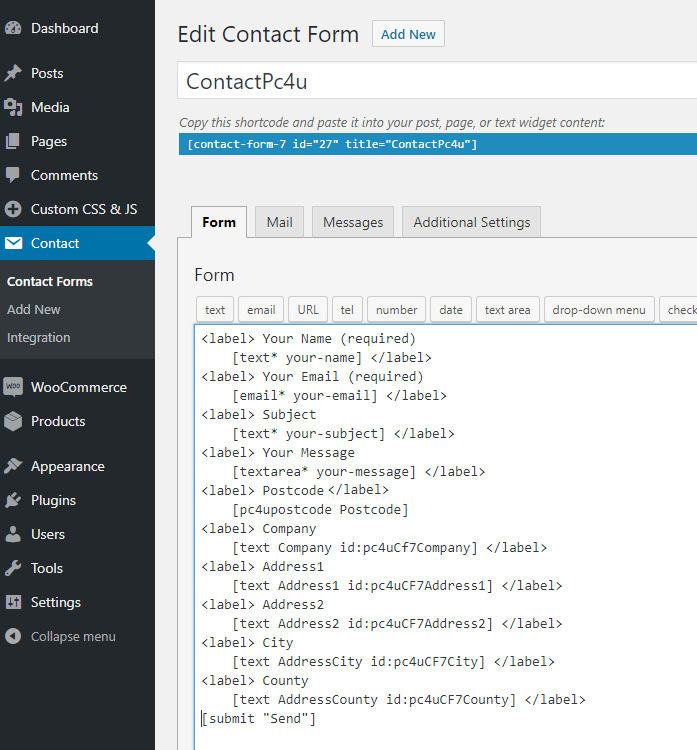Click the Settings sliders icon
This screenshot has width=697, height=750.
coord(13,602)
